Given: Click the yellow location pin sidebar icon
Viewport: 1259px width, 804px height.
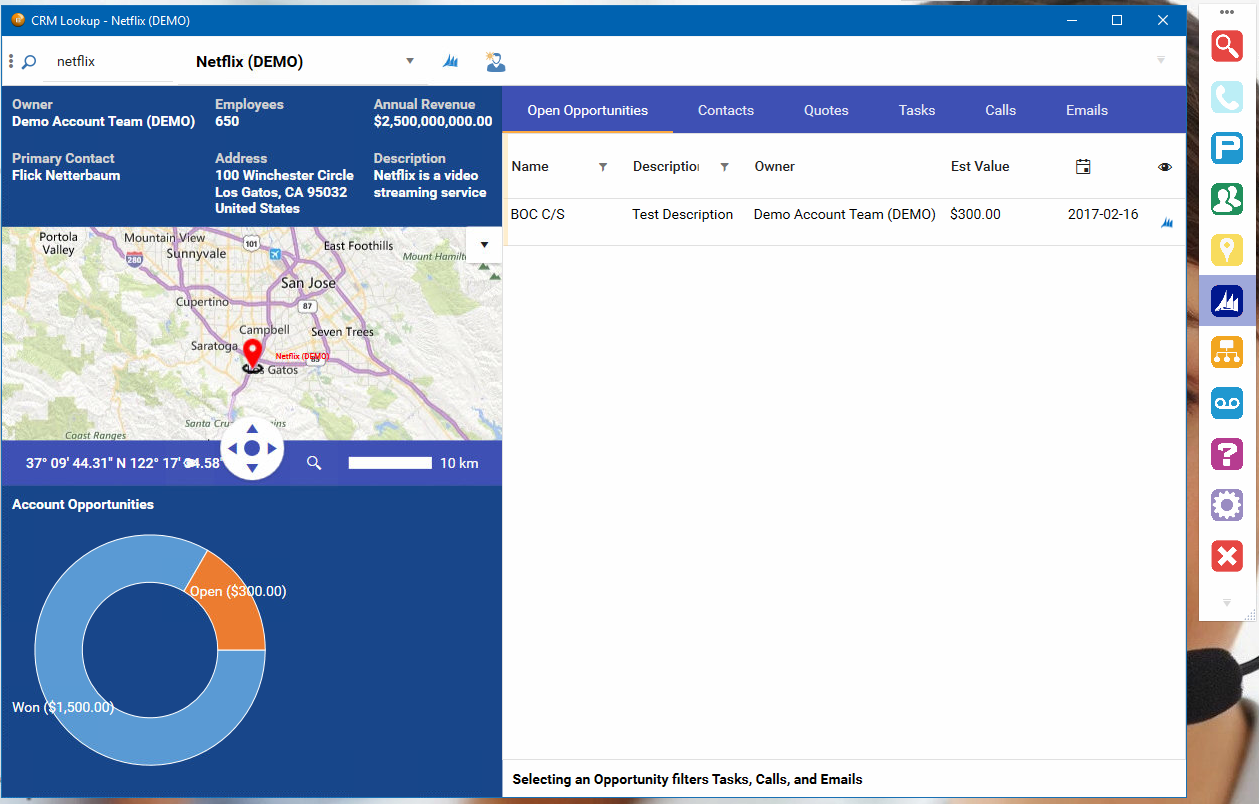Looking at the screenshot, I should (1227, 250).
